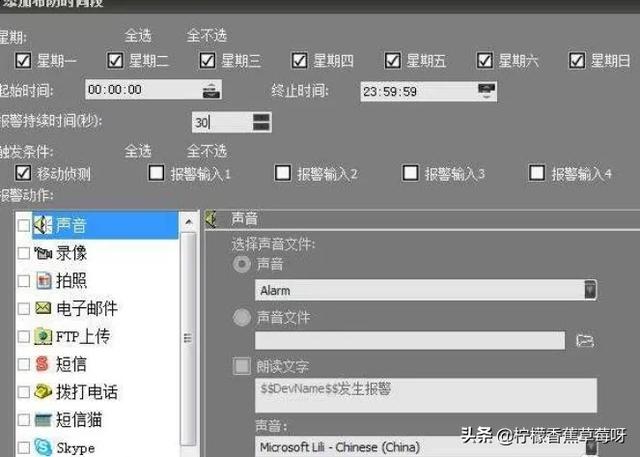The width and height of the screenshot is (640, 457).
Task: Uncheck the 星期一 checkbox
Action: click(23, 61)
